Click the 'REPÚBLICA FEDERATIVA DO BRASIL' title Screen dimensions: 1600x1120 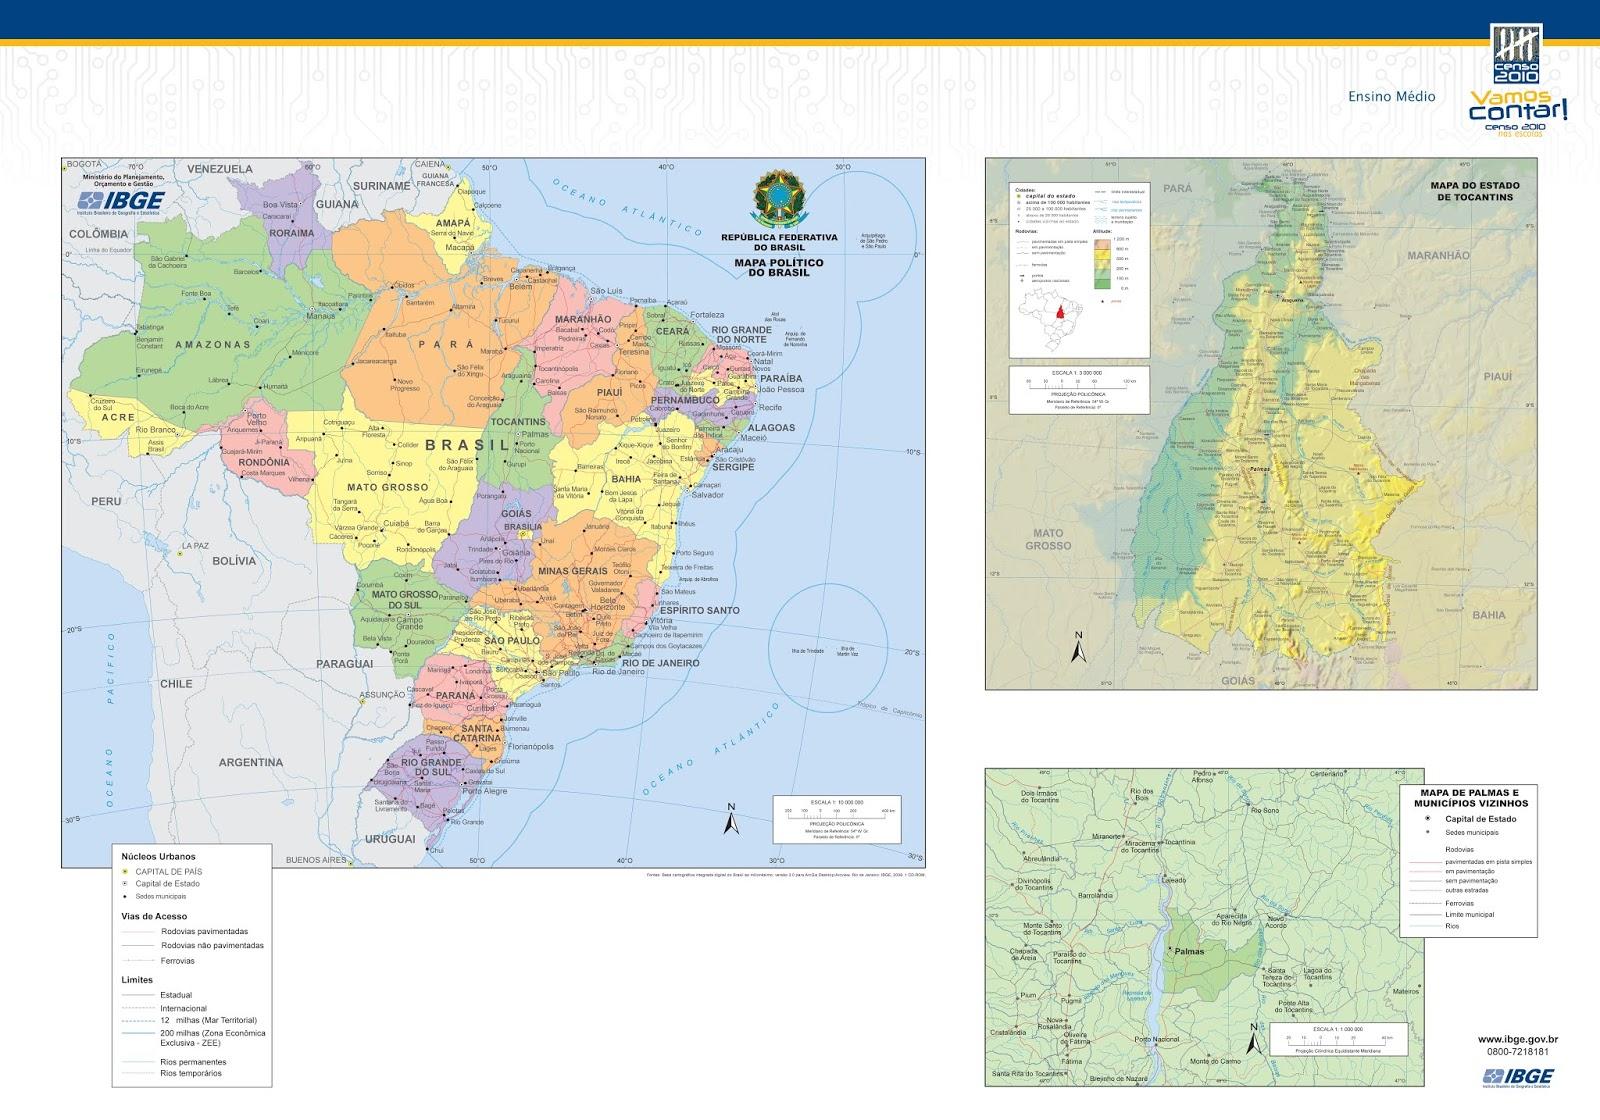pyautogui.click(x=779, y=242)
